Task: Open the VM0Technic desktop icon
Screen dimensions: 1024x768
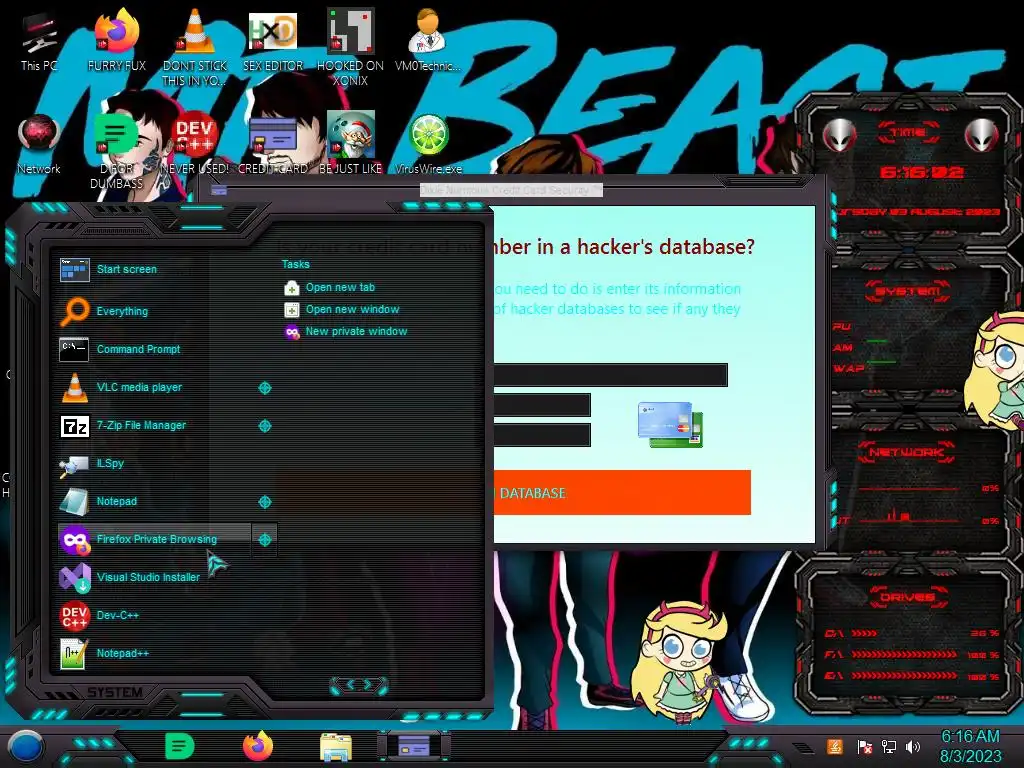Action: [x=428, y=40]
